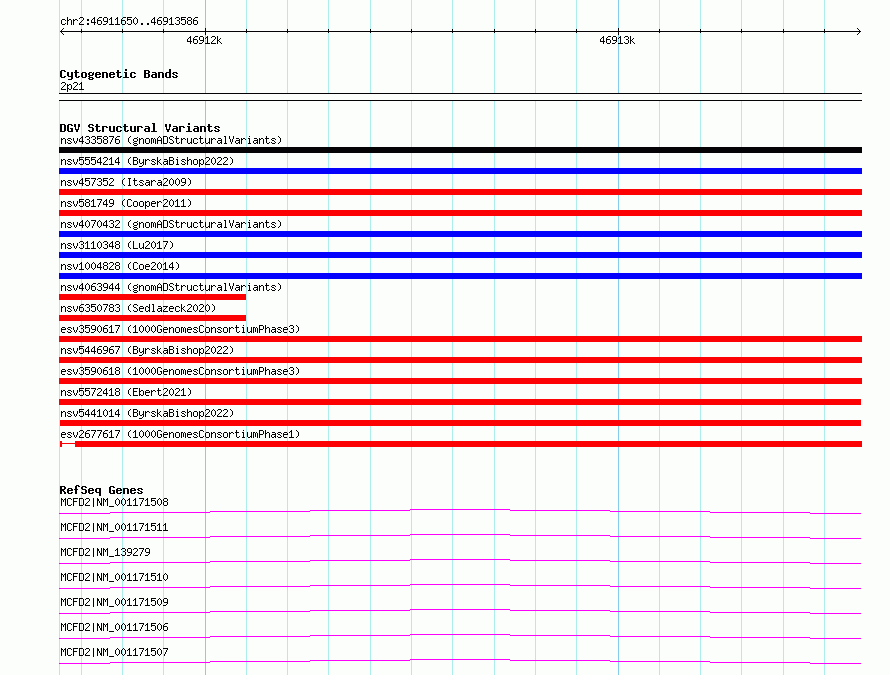Click the blue nsv5554214 variant bar
This screenshot has width=890, height=675.
click(460, 171)
